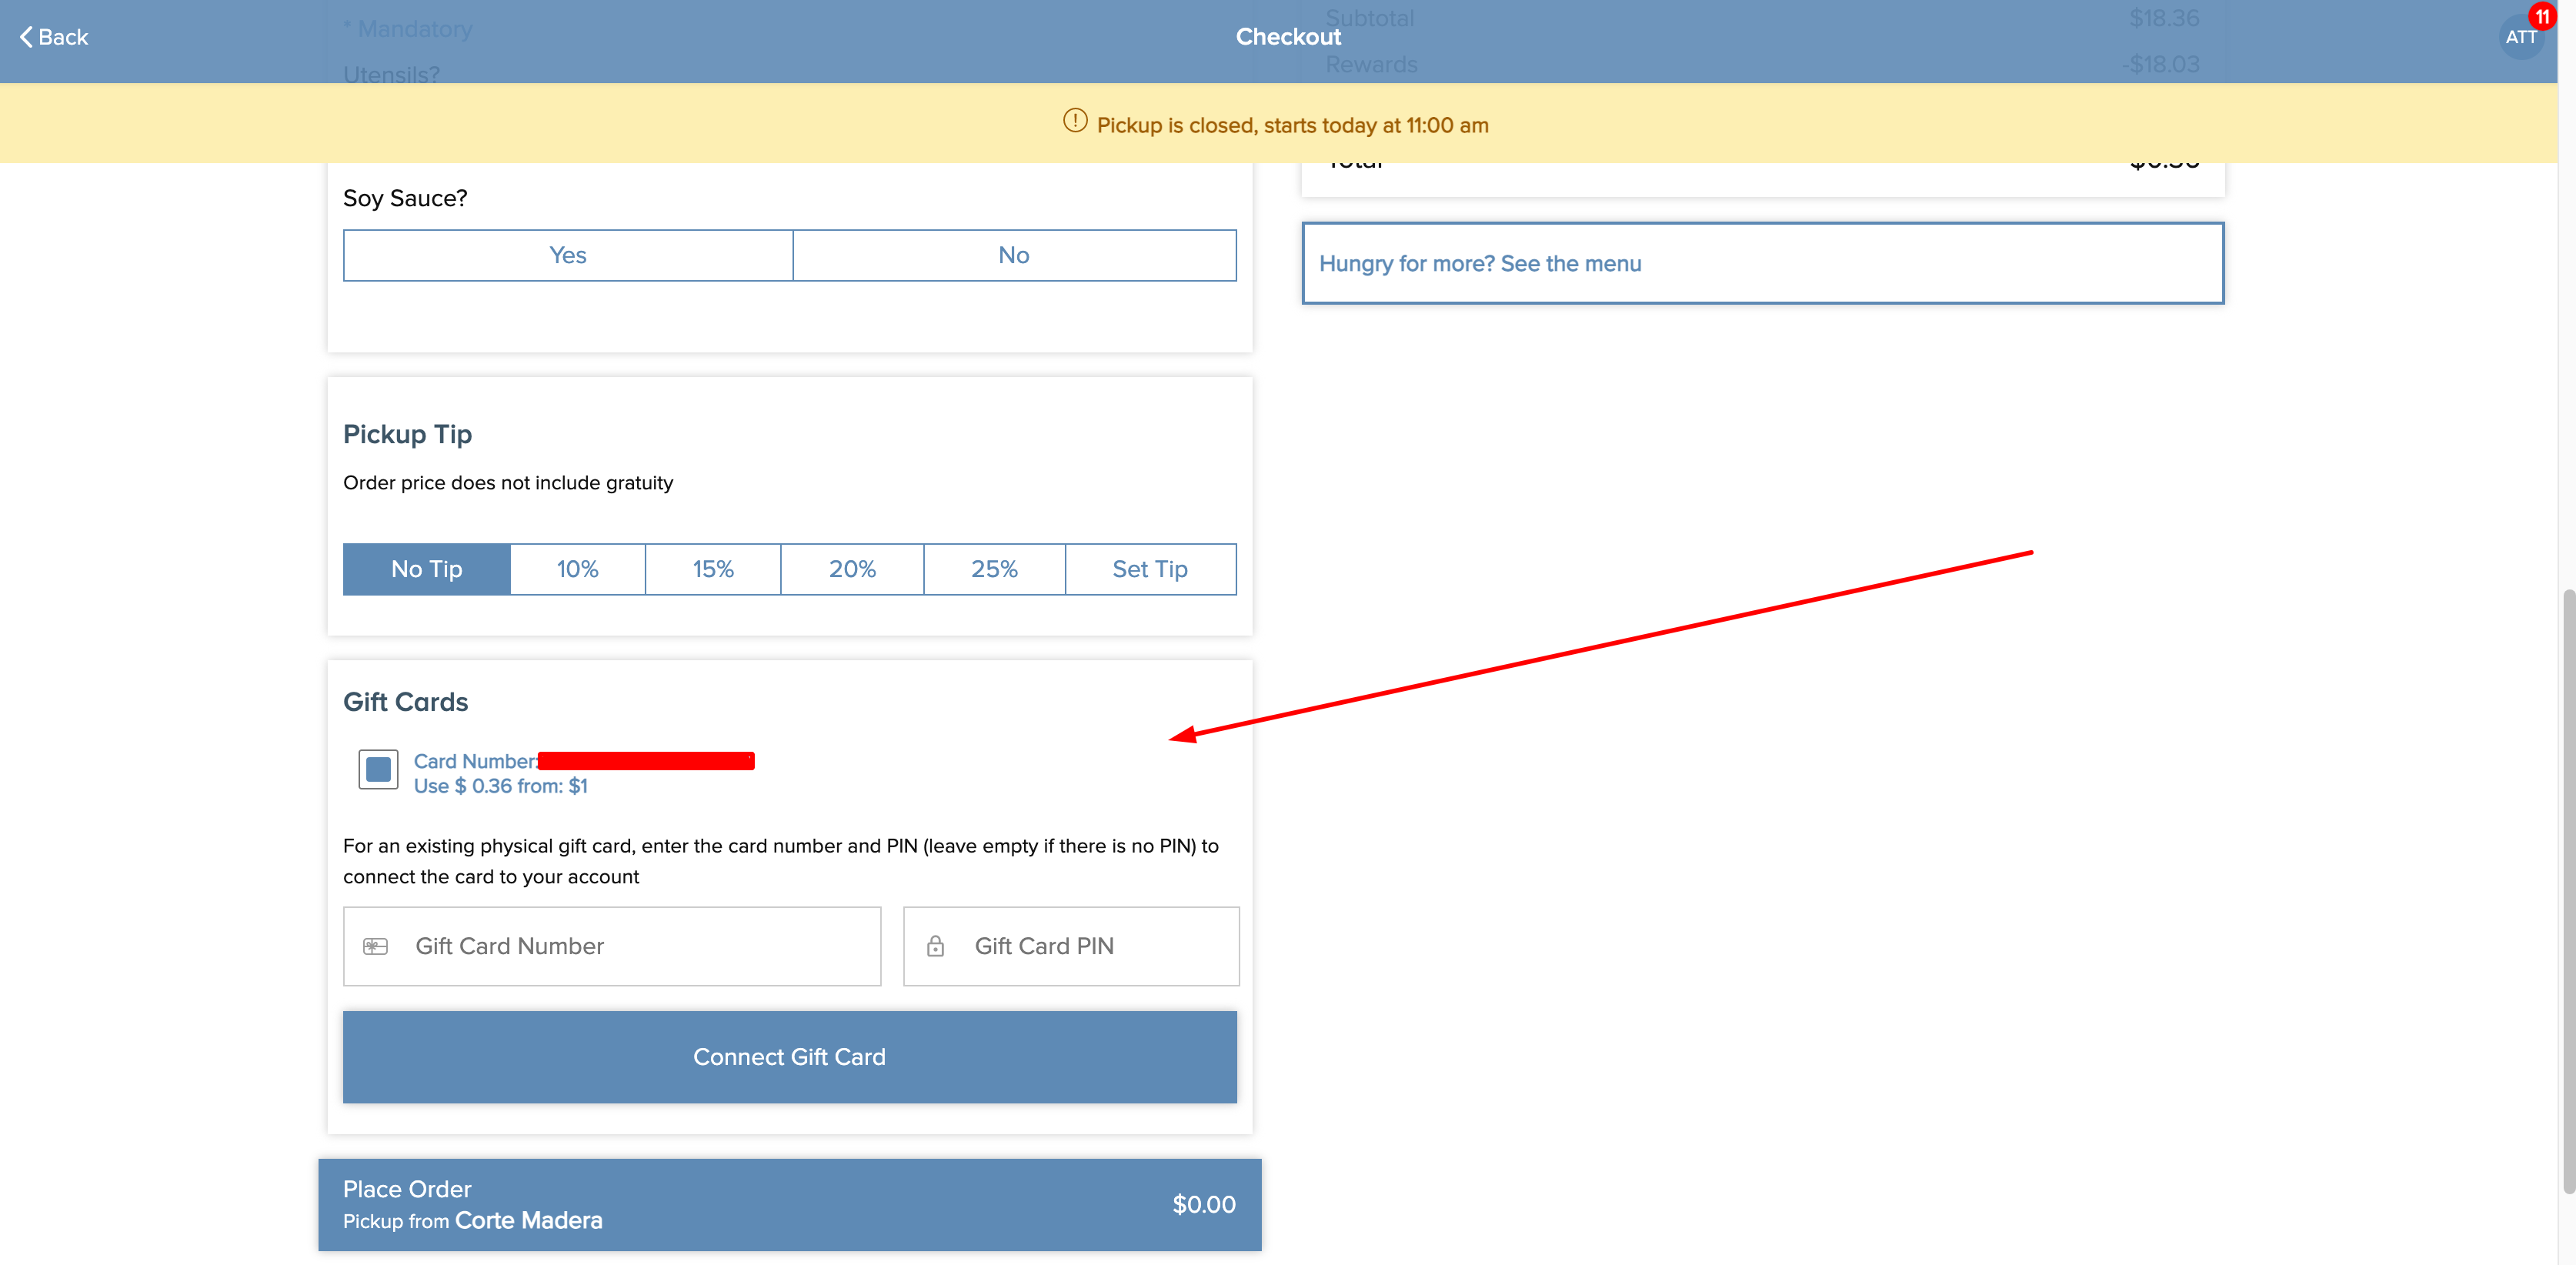
Task: Click the pickup closed warning icon
Action: (1075, 121)
